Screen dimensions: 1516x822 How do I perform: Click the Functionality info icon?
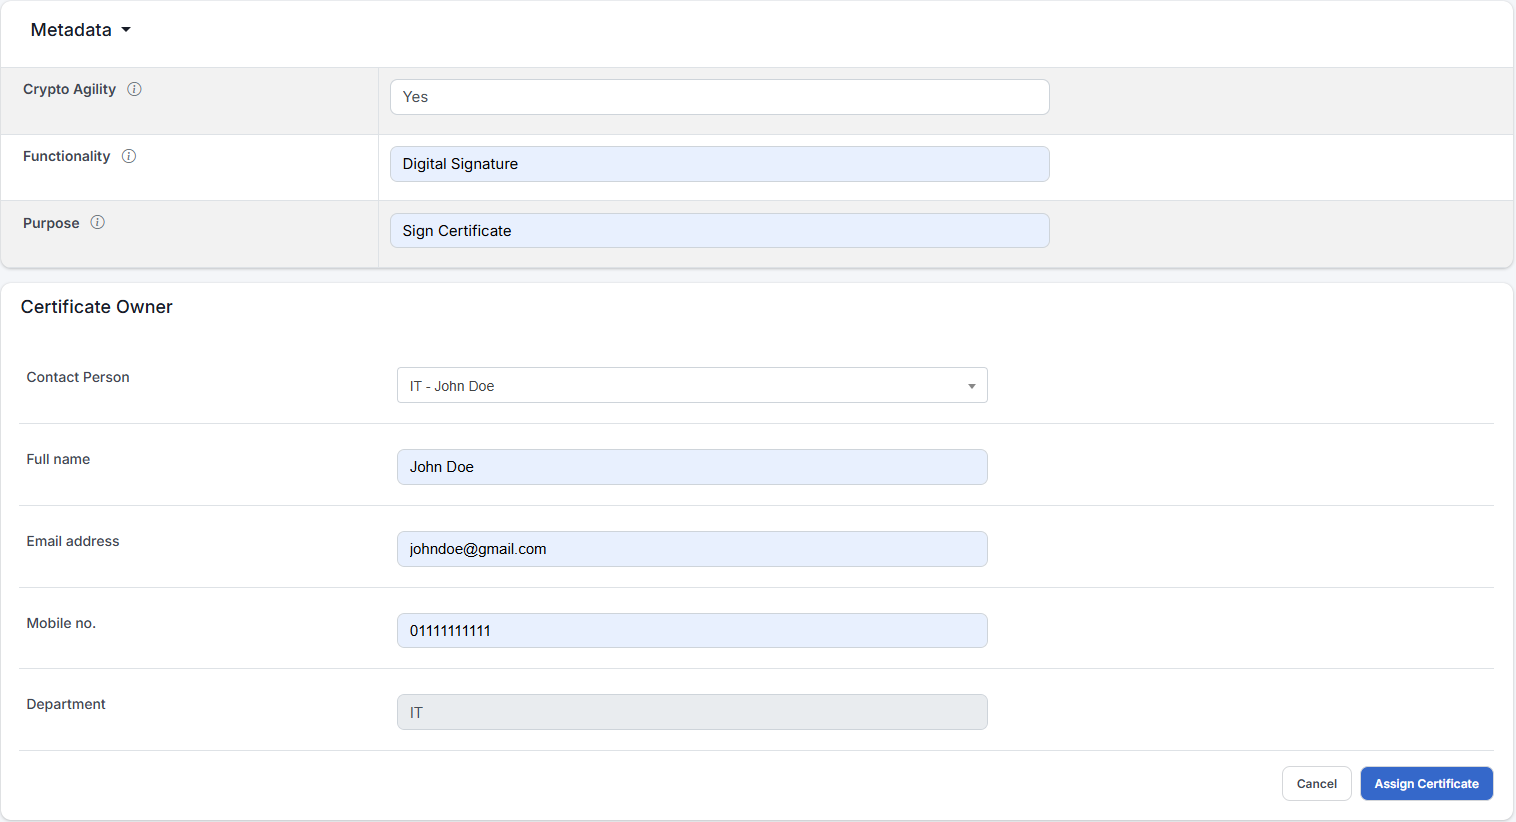point(128,156)
